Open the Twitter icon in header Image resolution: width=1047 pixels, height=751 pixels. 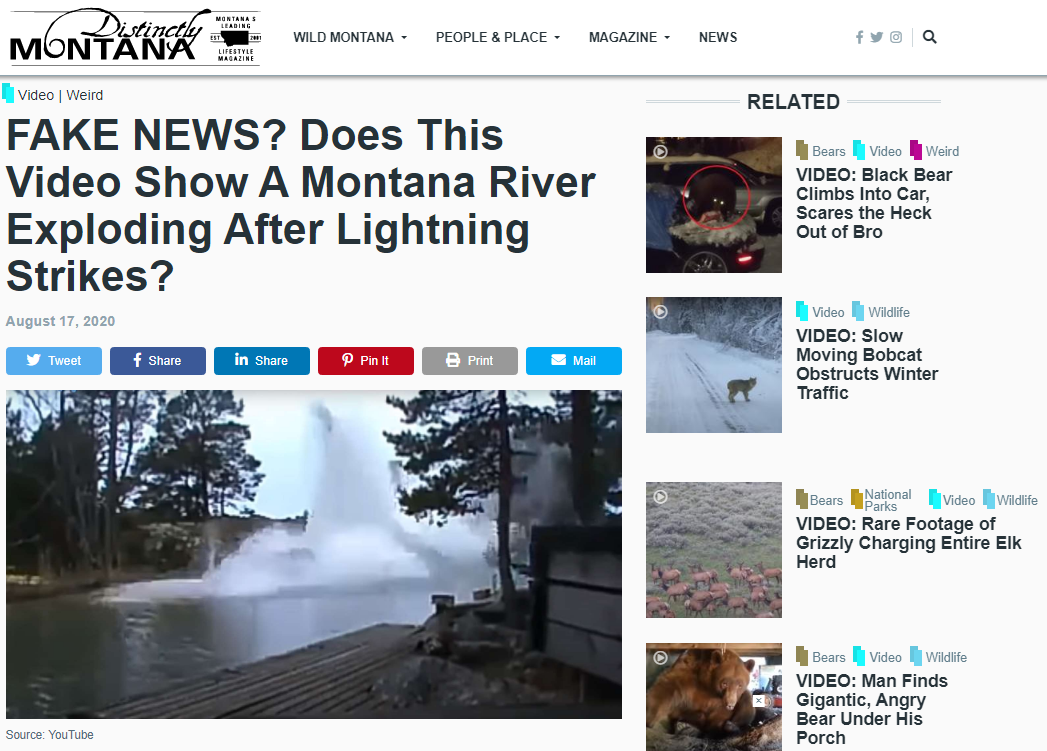click(877, 37)
